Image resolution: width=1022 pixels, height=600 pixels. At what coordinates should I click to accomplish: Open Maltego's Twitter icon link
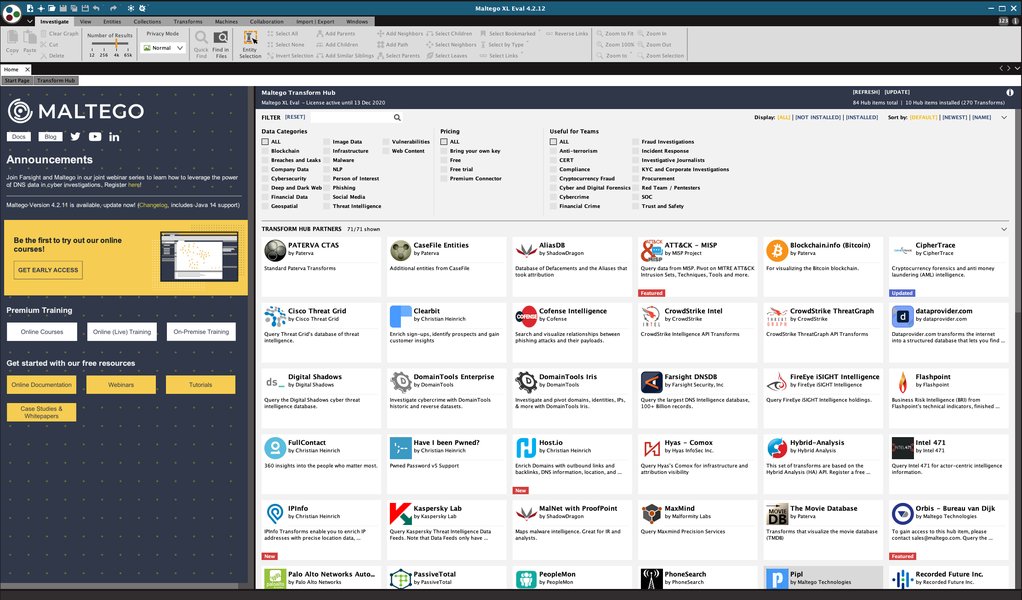pyautogui.click(x=76, y=137)
